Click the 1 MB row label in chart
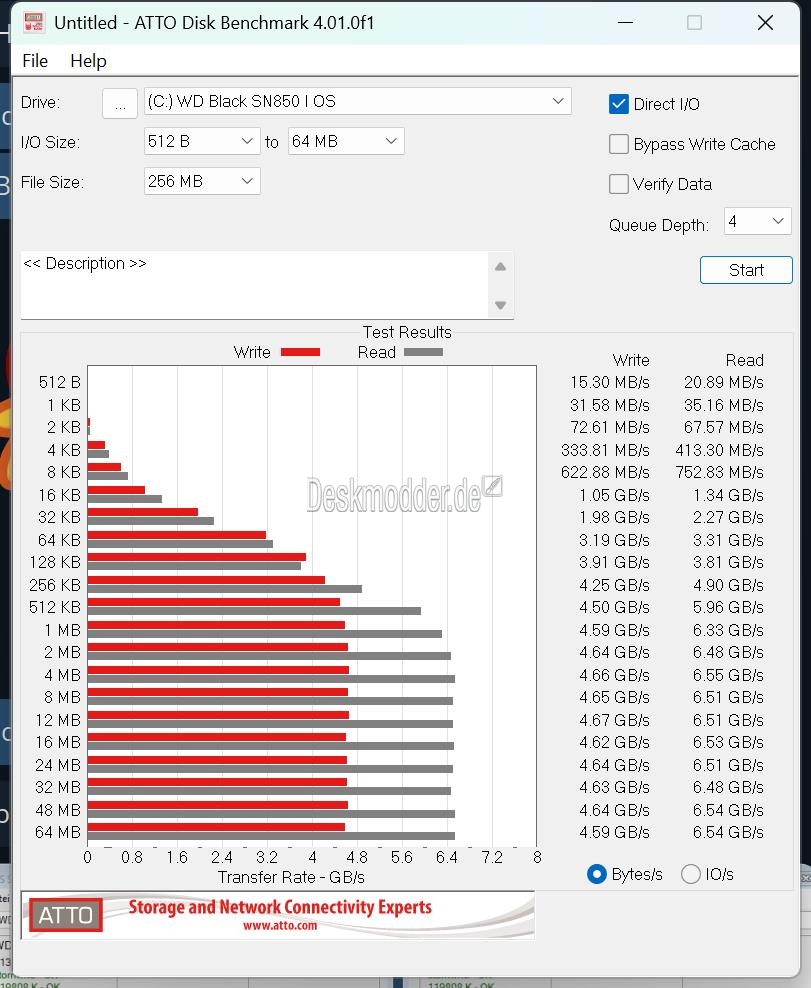The height and width of the screenshot is (988, 811). (x=62, y=630)
